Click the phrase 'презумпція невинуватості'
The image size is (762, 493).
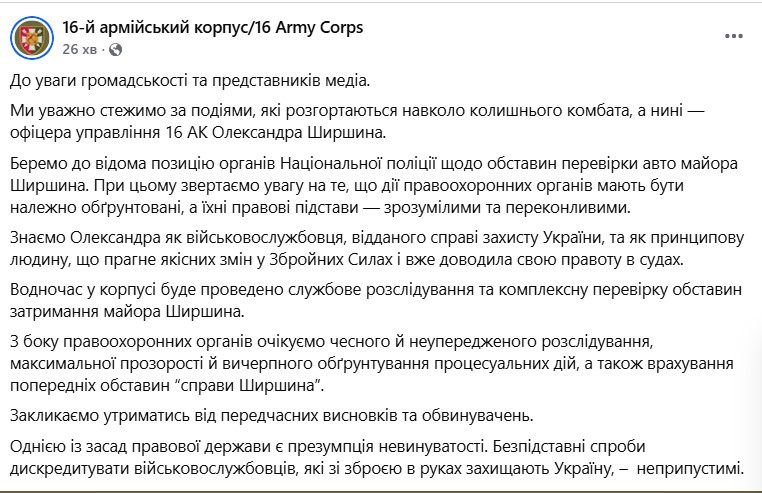pos(384,446)
